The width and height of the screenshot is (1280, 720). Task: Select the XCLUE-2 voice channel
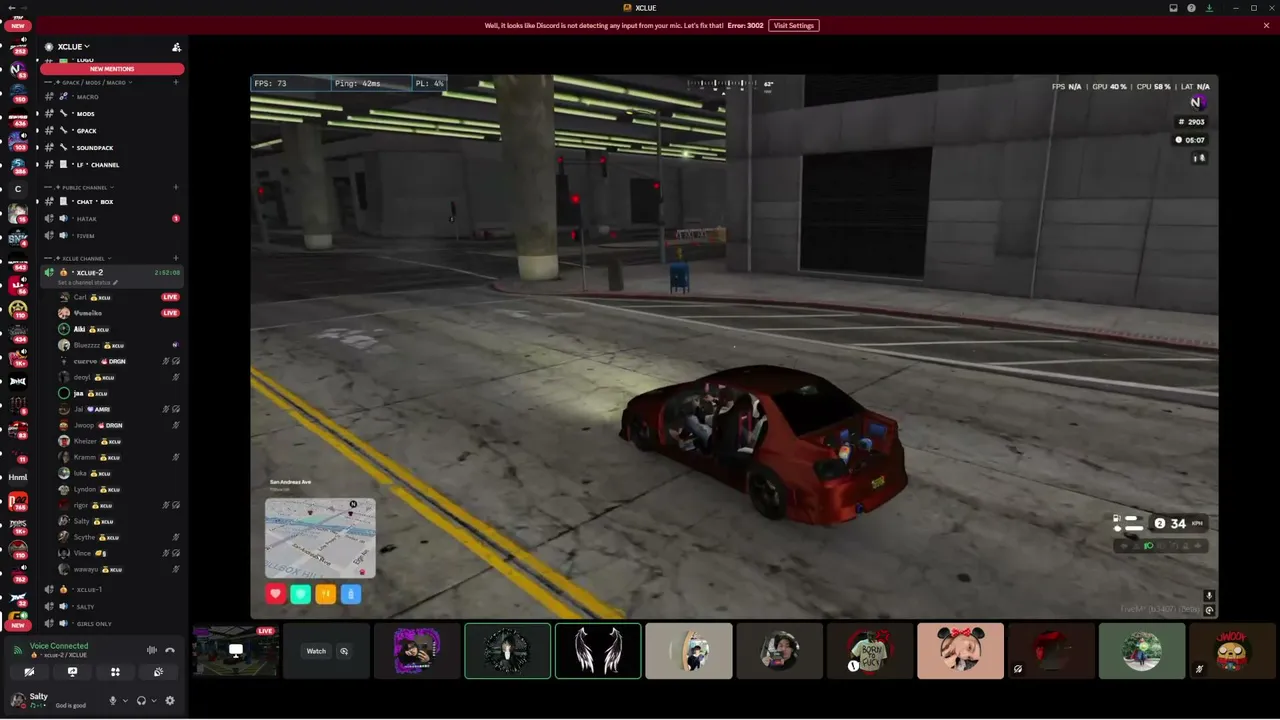[x=112, y=273]
